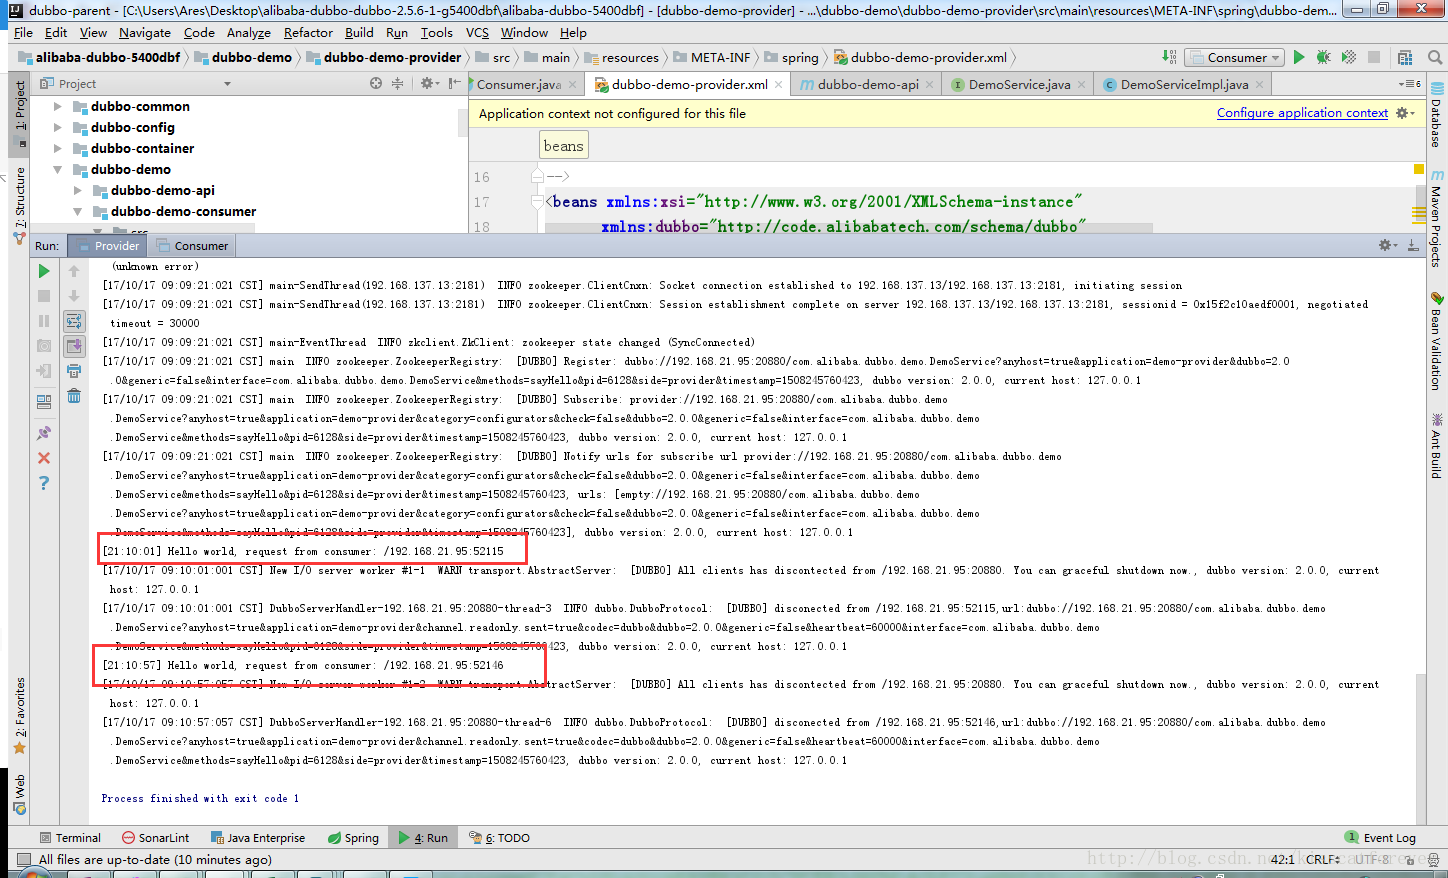Click the Make Project build icon

(x=1170, y=57)
